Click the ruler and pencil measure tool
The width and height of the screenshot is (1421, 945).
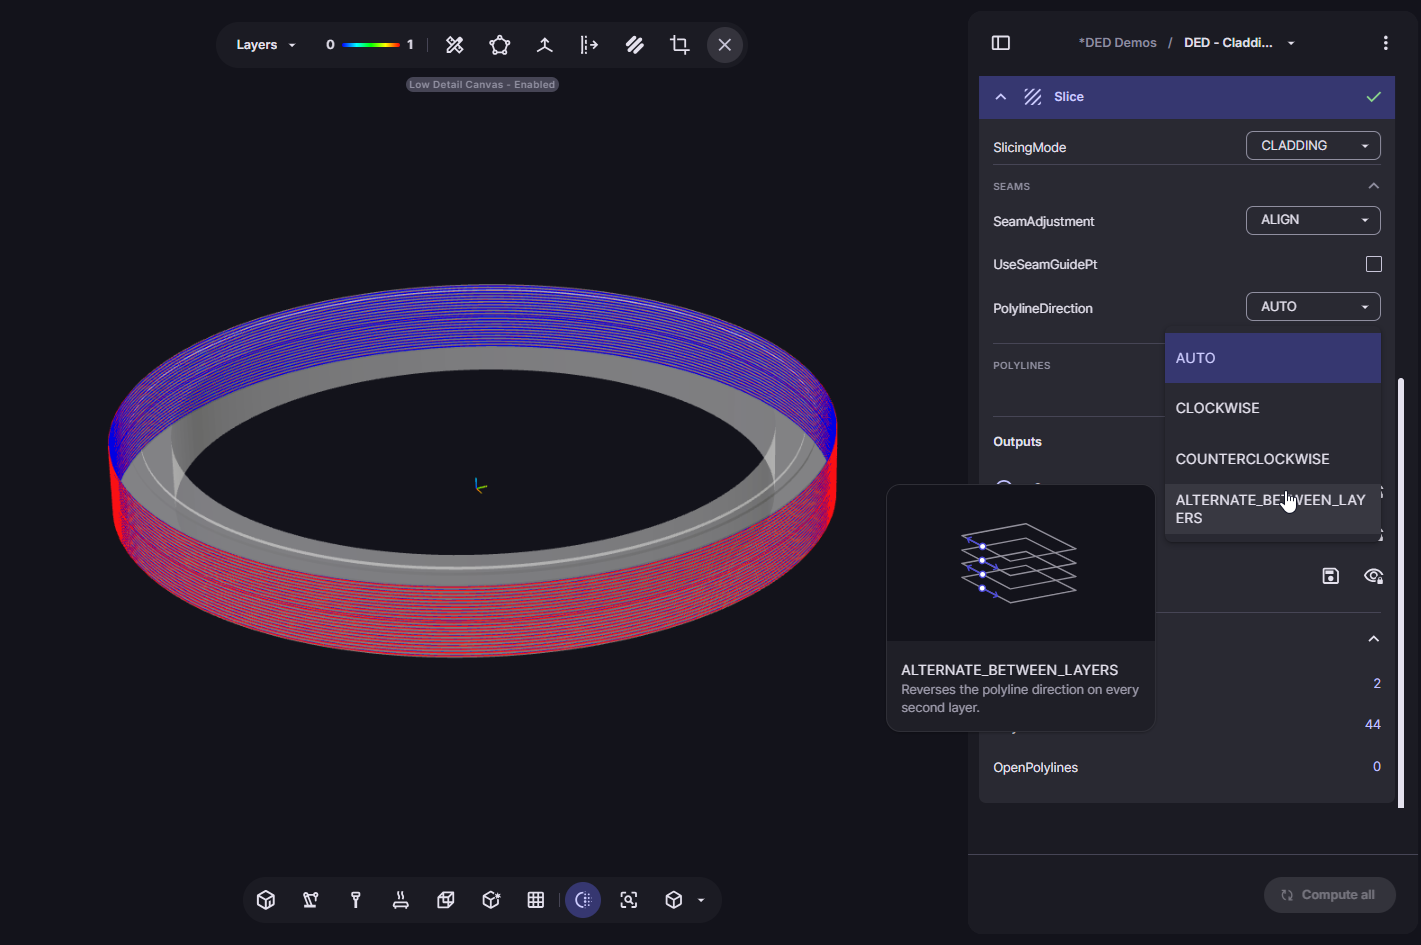click(x=455, y=45)
